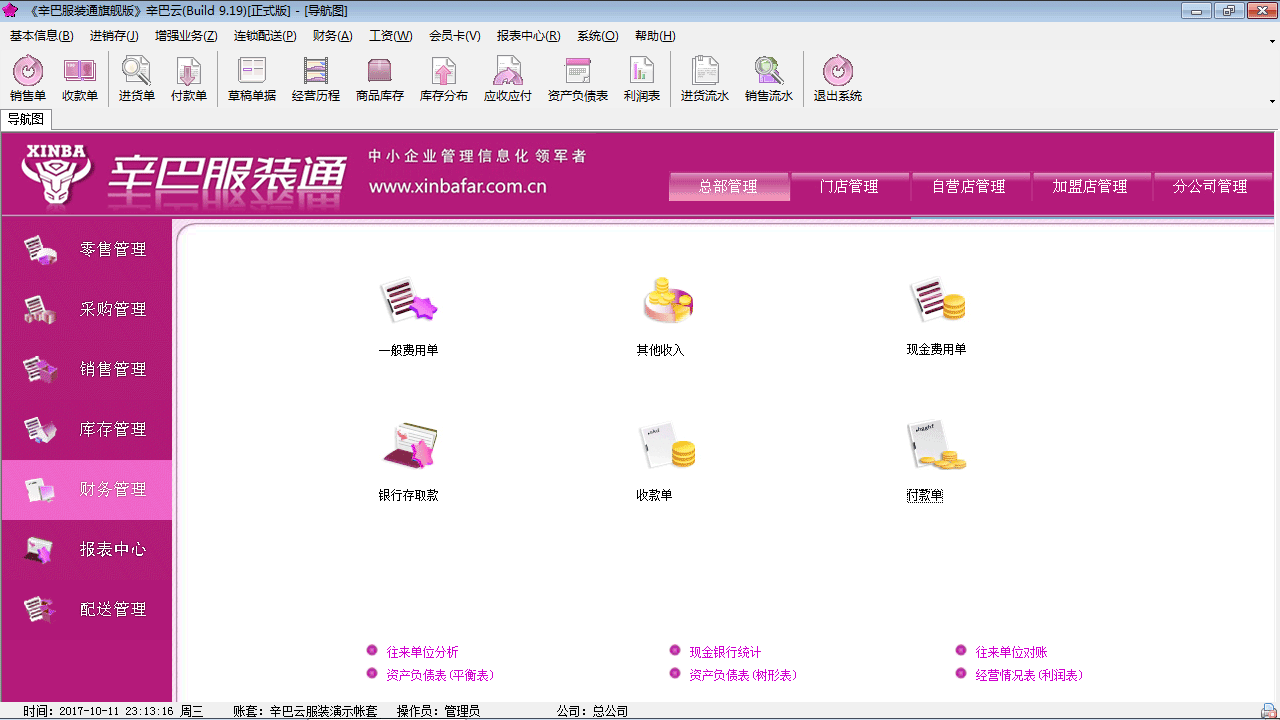Open 库存分布 toolbar icon
1280x720 pixels.
(444, 79)
